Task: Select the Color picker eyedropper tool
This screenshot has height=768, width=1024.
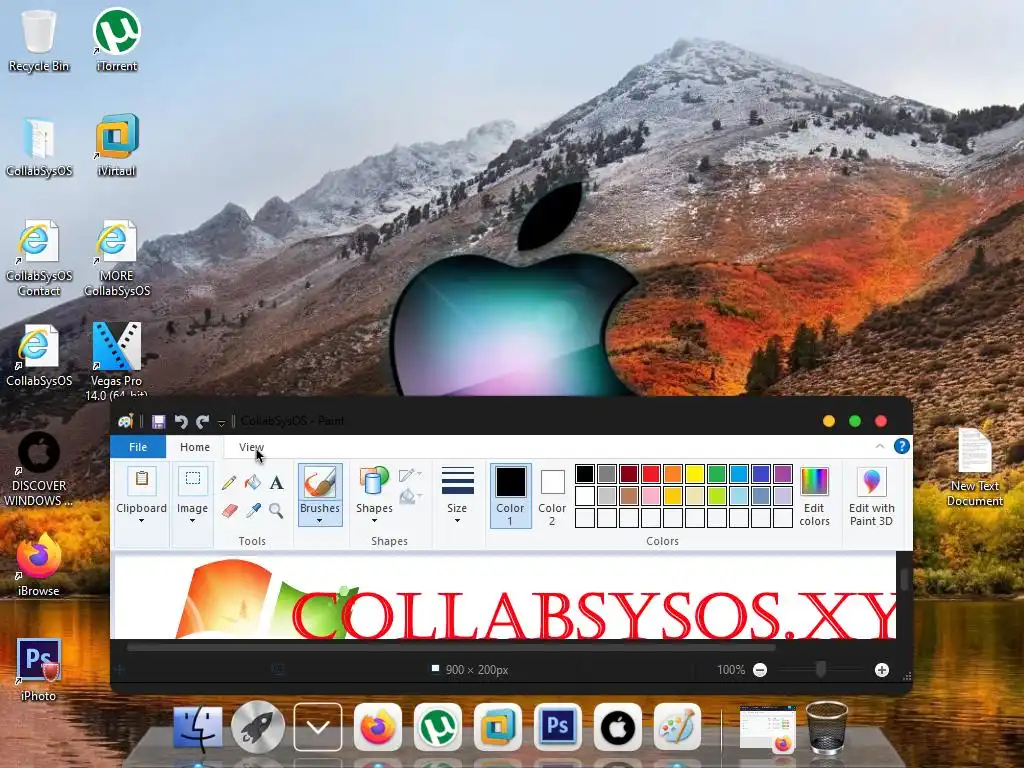Action: point(253,510)
